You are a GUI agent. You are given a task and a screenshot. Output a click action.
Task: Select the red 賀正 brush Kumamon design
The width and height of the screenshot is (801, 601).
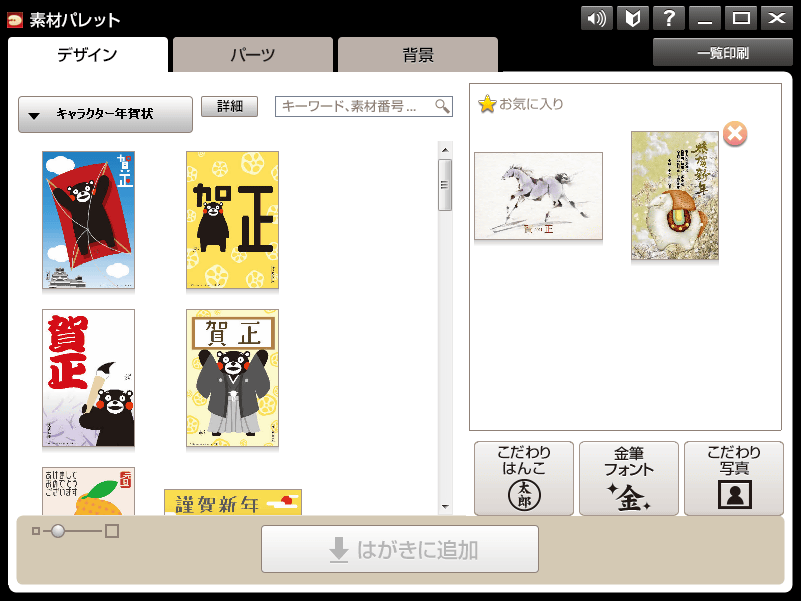88,378
